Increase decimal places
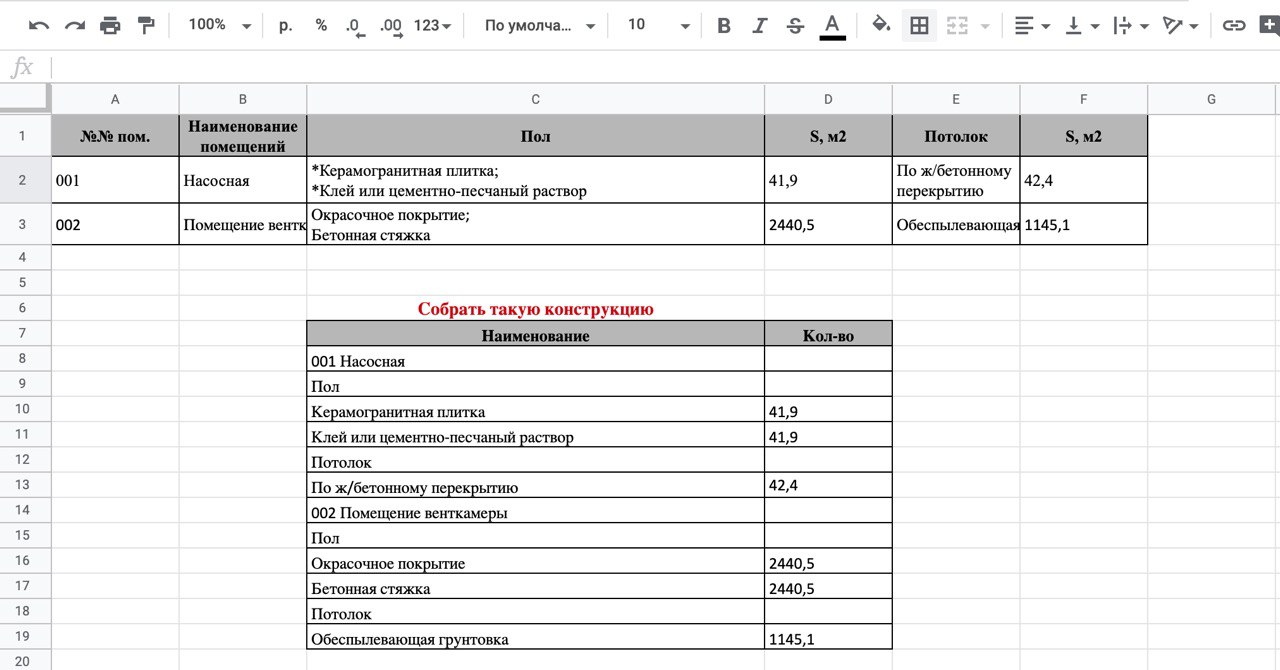Viewport: 1280px width, 670px height. click(391, 25)
